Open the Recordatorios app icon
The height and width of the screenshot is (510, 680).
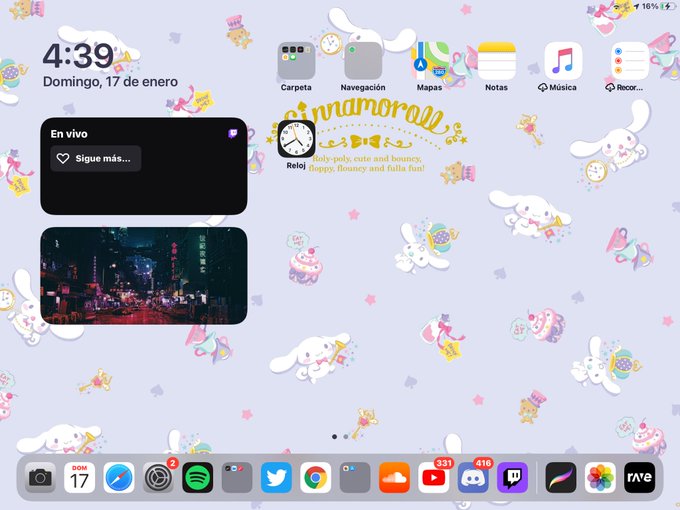[x=630, y=61]
